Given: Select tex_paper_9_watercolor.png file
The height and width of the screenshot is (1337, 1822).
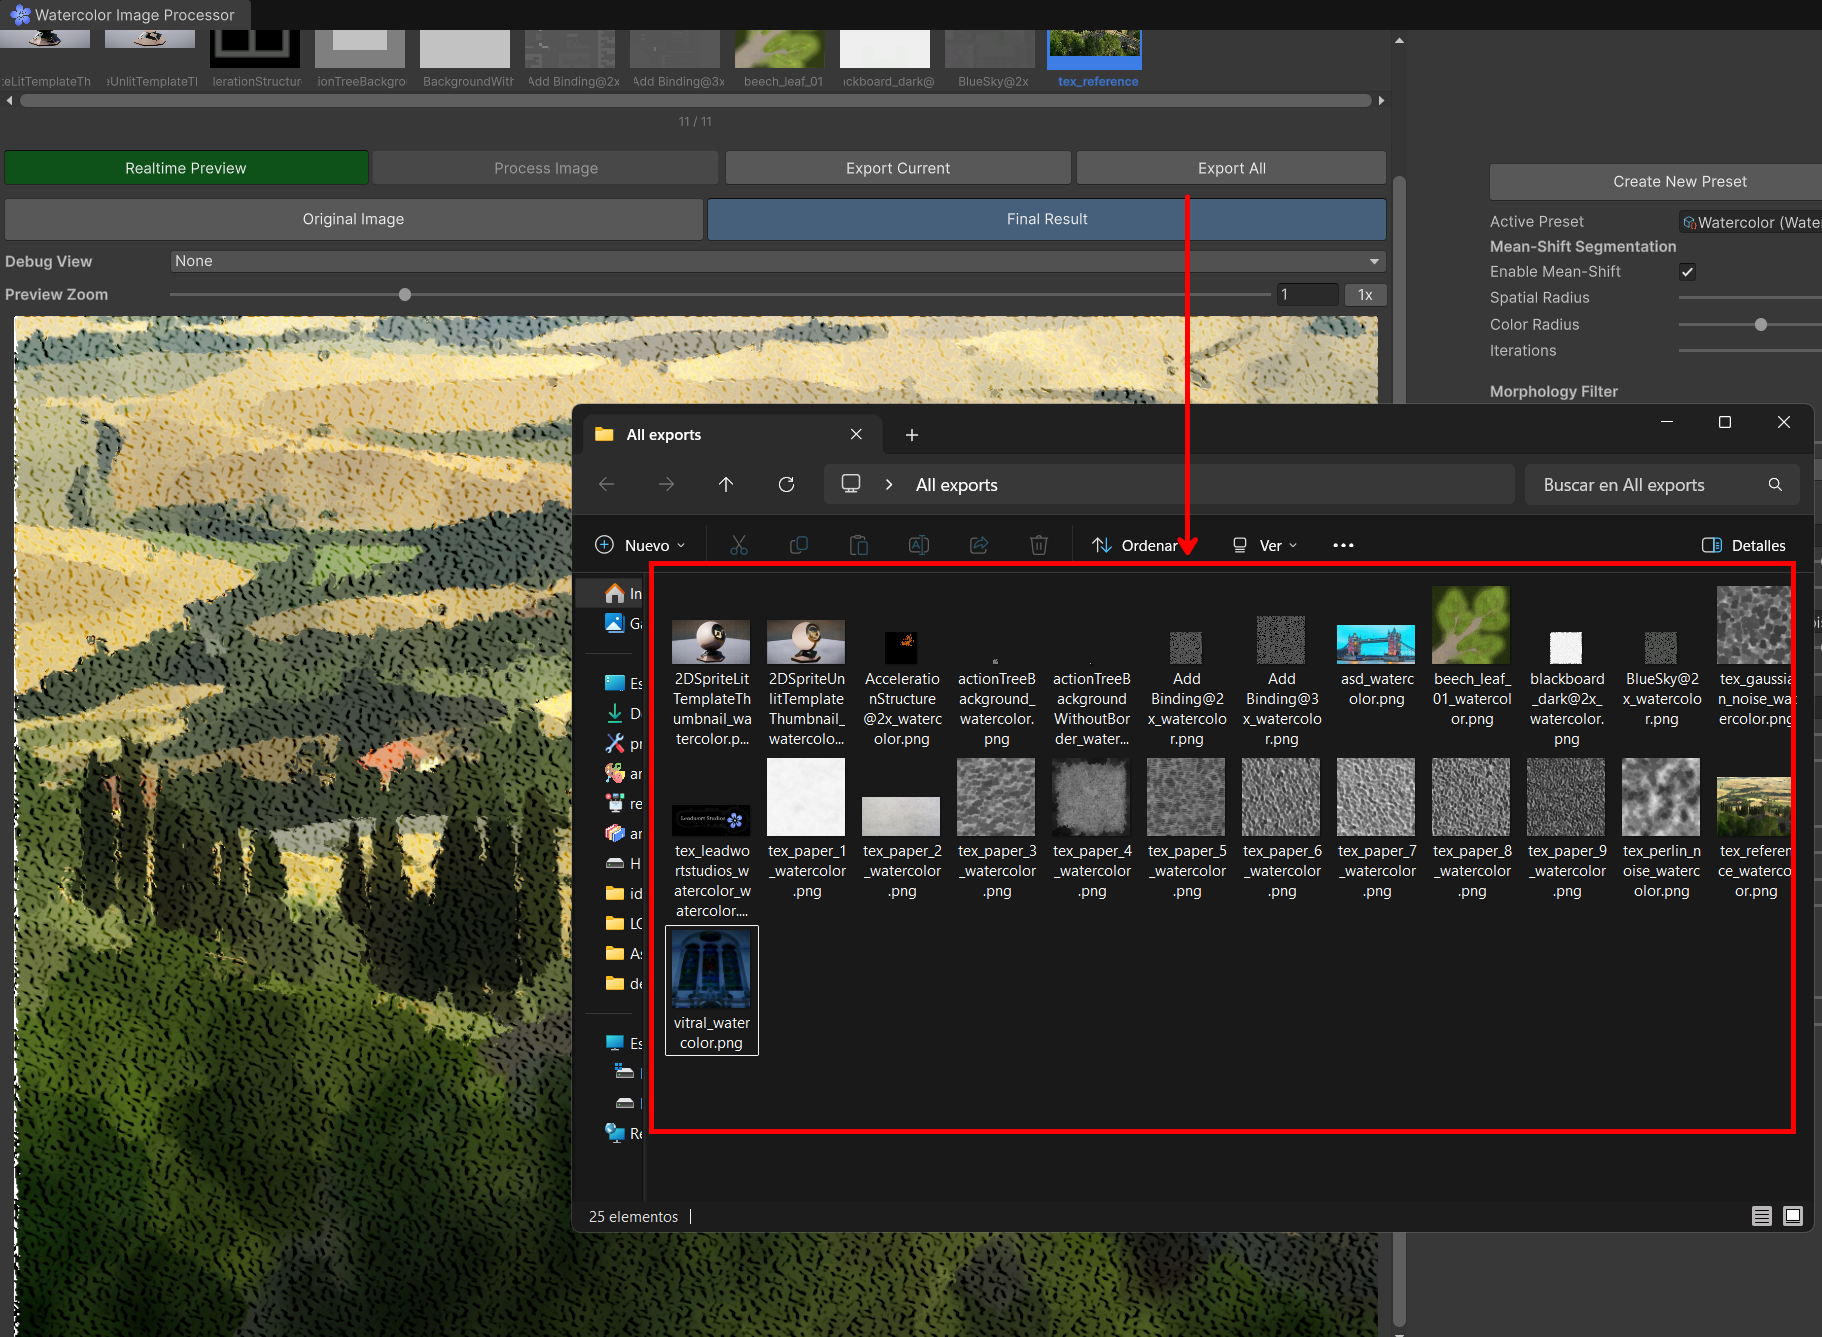Looking at the screenshot, I should click(1566, 829).
